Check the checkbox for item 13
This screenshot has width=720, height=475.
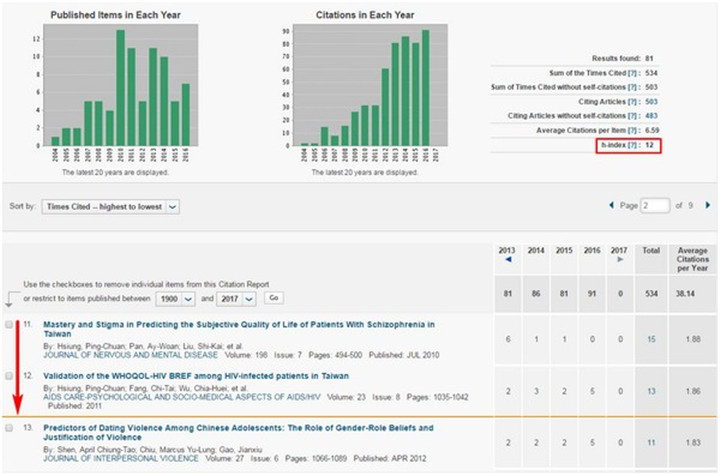pyautogui.click(x=9, y=428)
